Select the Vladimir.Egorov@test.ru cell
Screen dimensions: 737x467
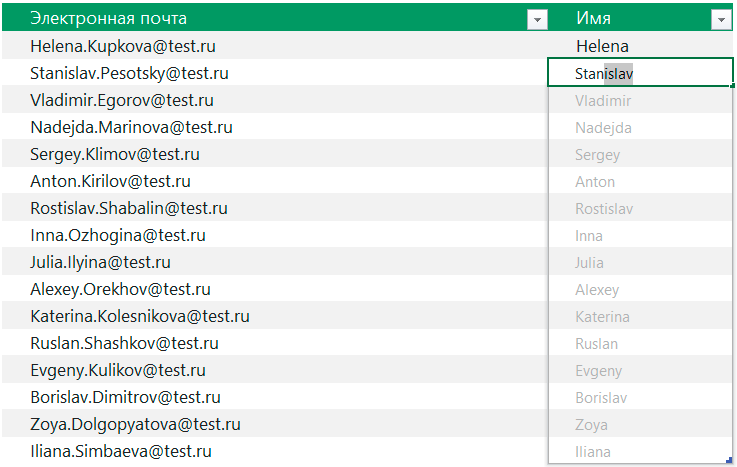(x=275, y=100)
